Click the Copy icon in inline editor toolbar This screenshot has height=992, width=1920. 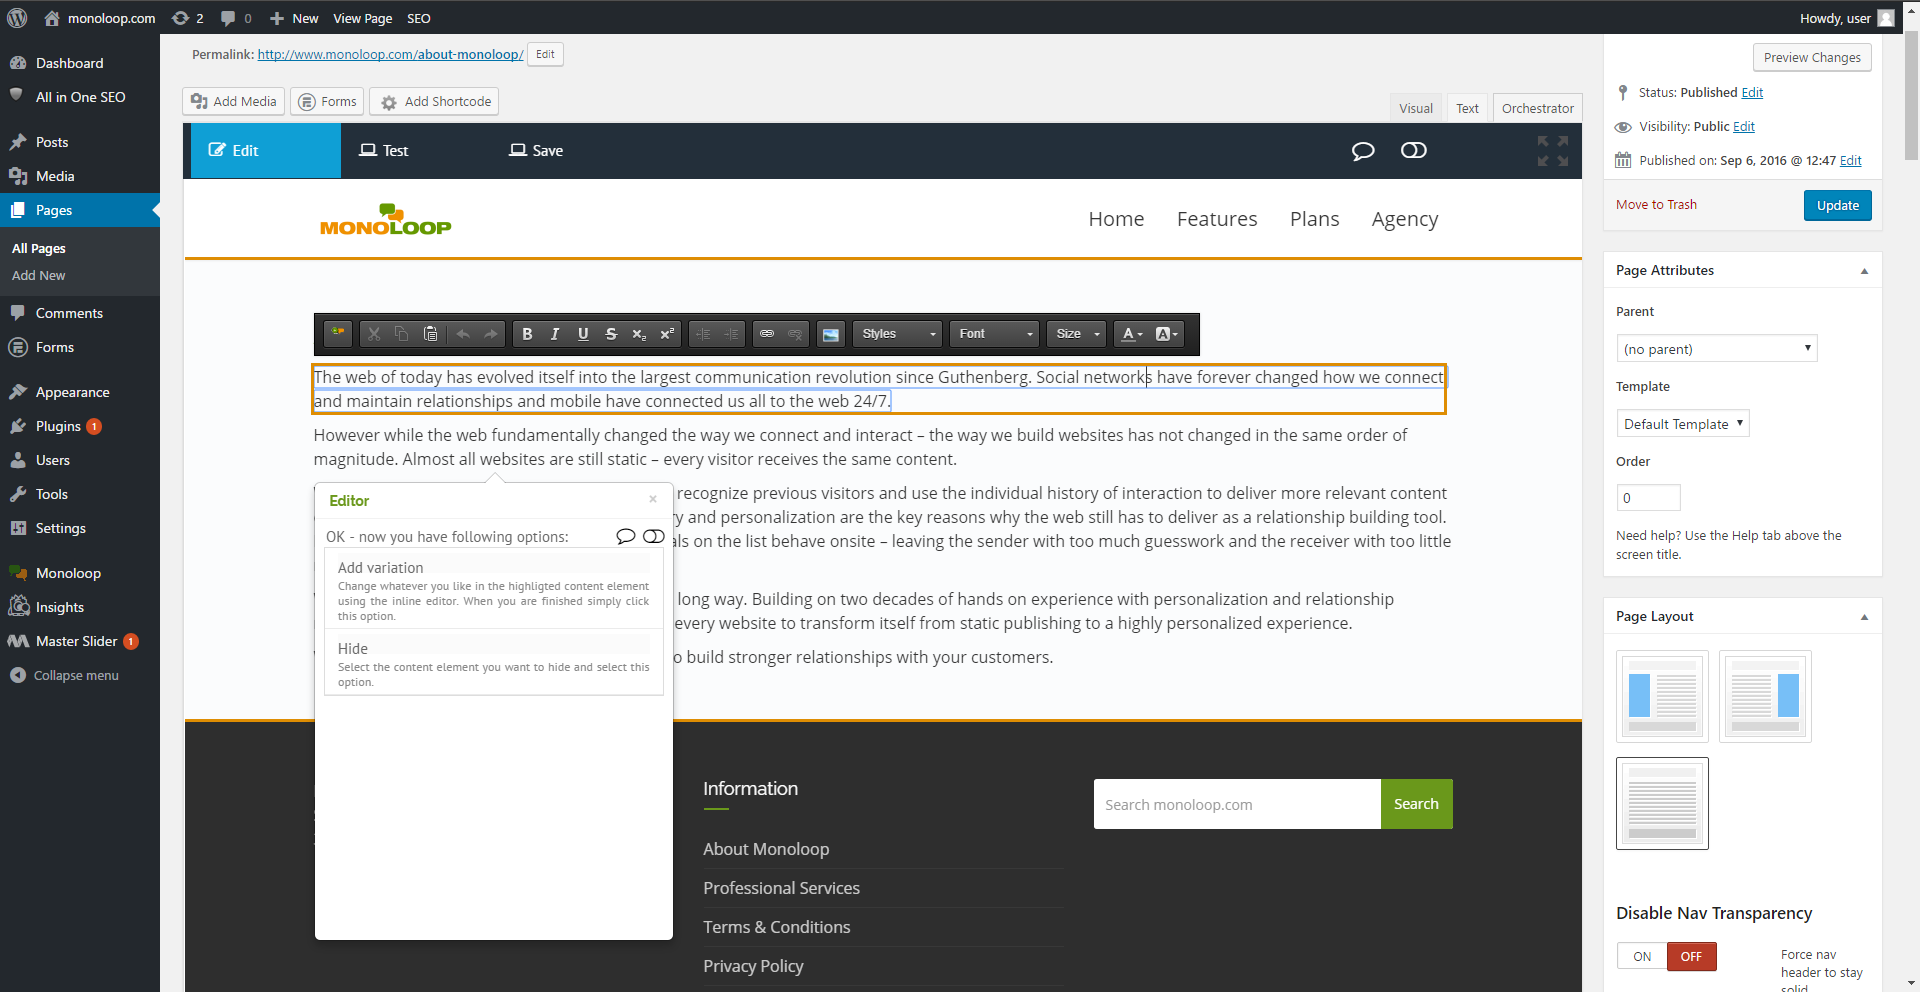[x=402, y=334]
